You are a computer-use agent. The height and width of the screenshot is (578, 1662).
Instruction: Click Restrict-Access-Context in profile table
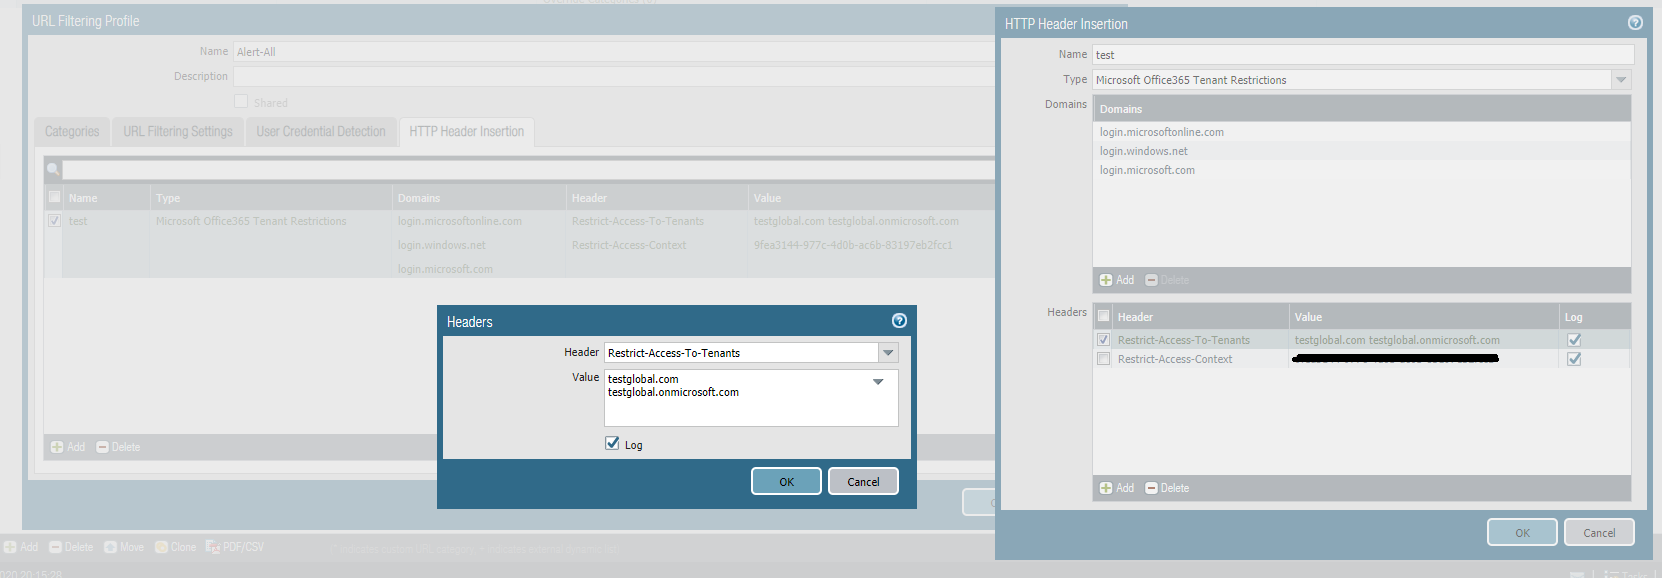click(x=629, y=245)
